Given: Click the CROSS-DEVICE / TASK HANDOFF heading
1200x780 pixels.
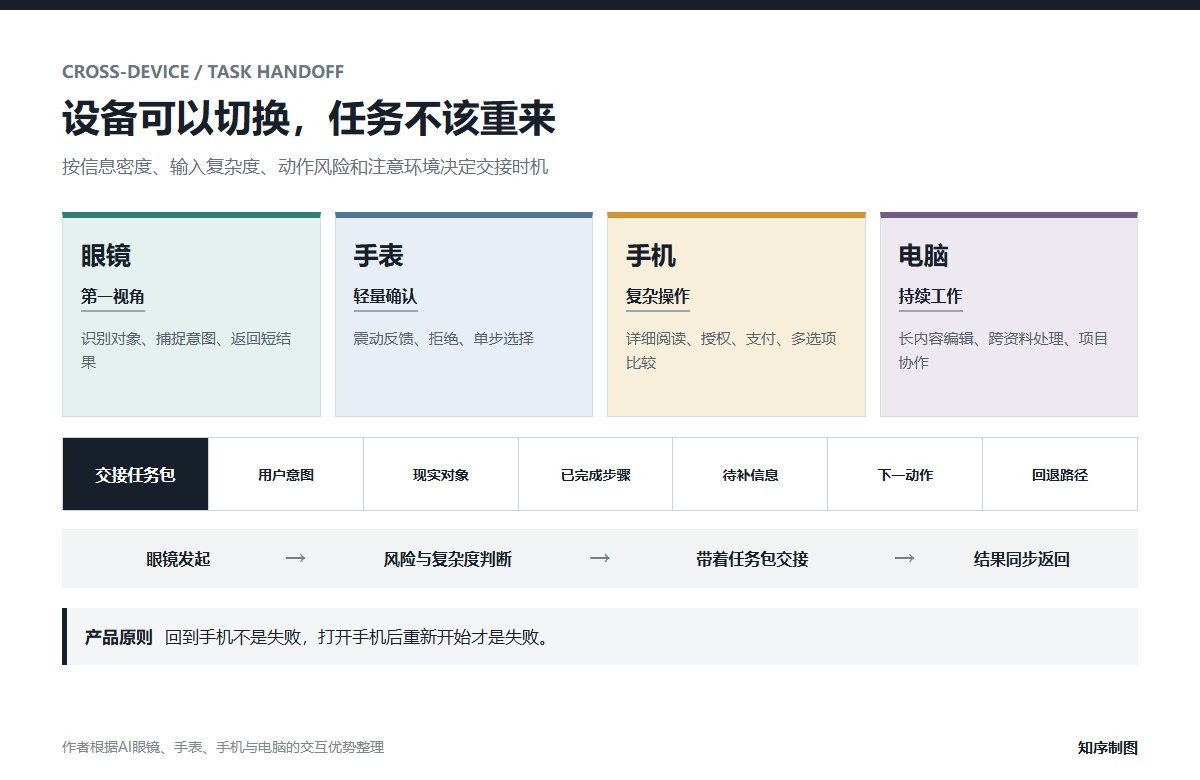Looking at the screenshot, I should click(203, 72).
